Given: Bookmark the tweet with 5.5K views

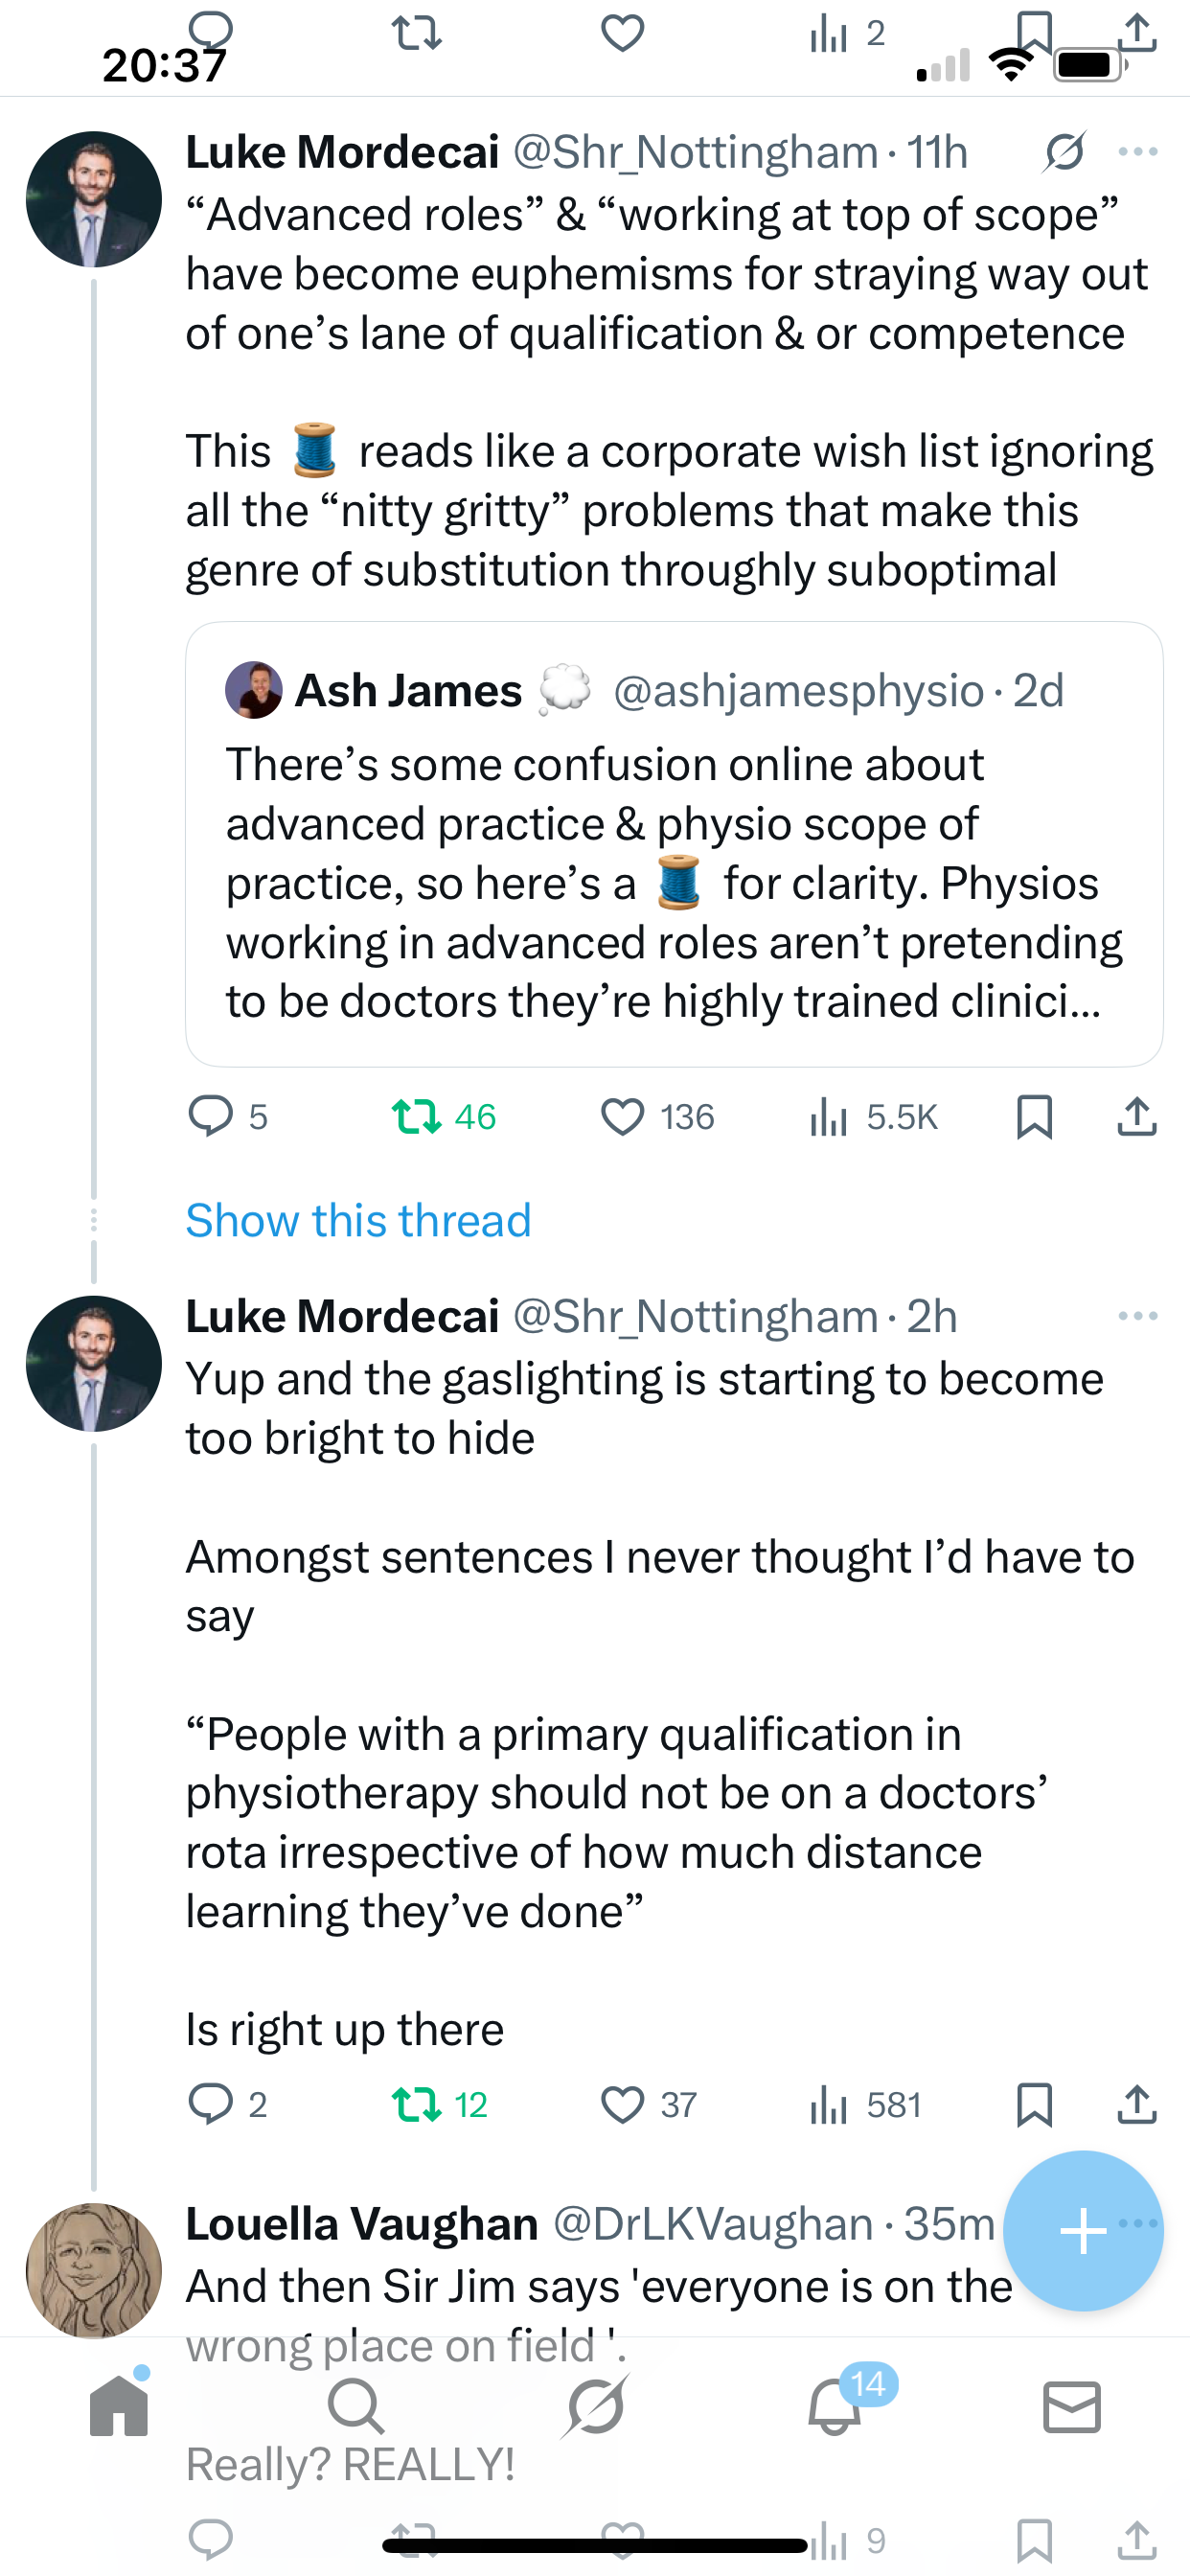Looking at the screenshot, I should [x=1034, y=1116].
